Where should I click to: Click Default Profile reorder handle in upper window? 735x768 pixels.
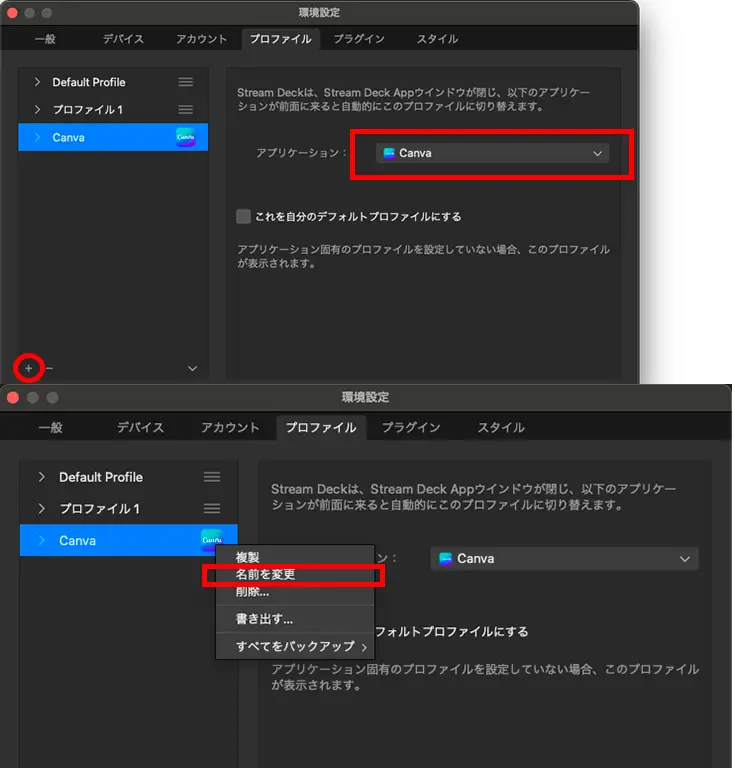click(186, 82)
